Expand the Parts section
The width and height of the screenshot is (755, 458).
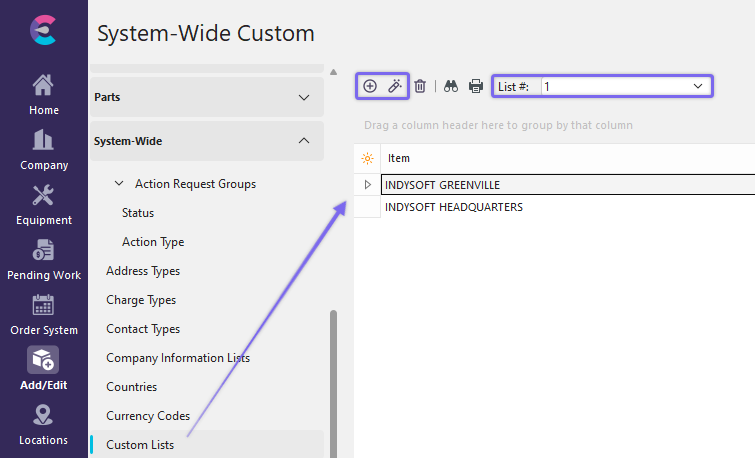[304, 97]
